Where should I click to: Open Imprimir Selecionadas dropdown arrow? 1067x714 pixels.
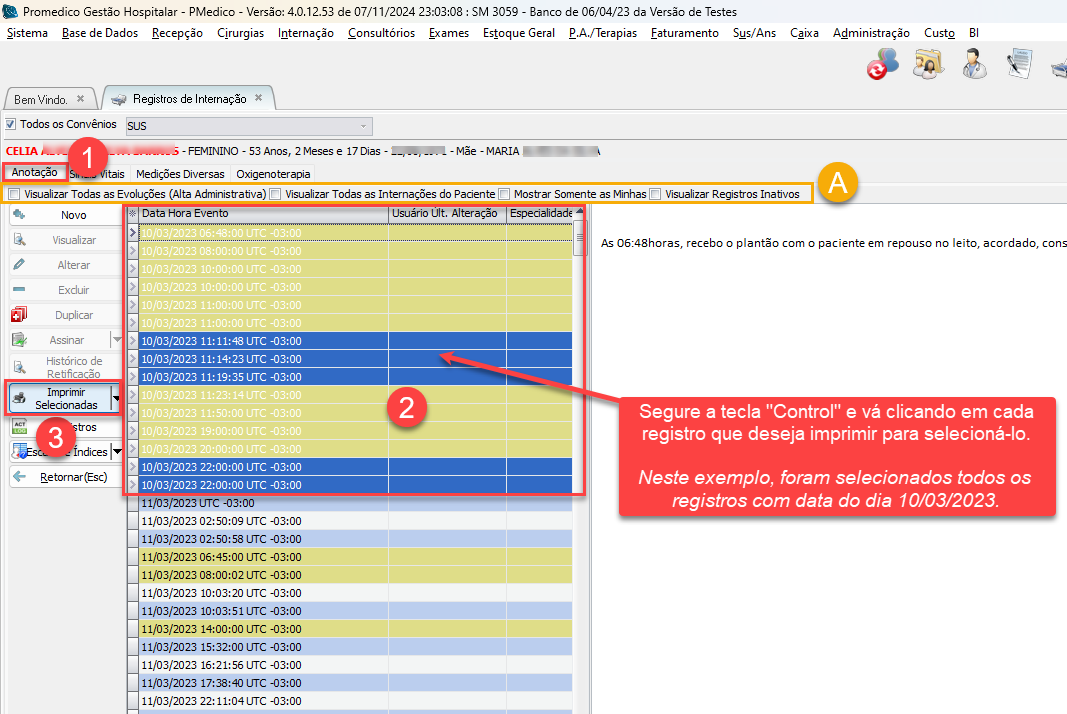117,398
